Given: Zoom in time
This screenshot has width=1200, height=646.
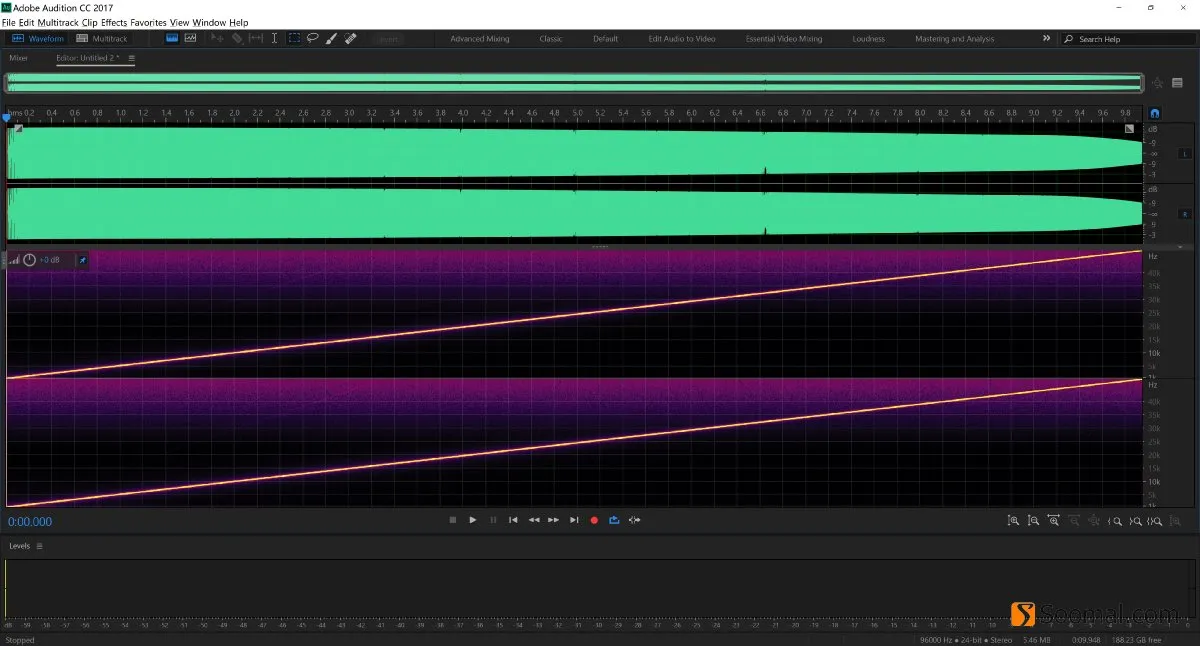Looking at the screenshot, I should click(x=1053, y=520).
